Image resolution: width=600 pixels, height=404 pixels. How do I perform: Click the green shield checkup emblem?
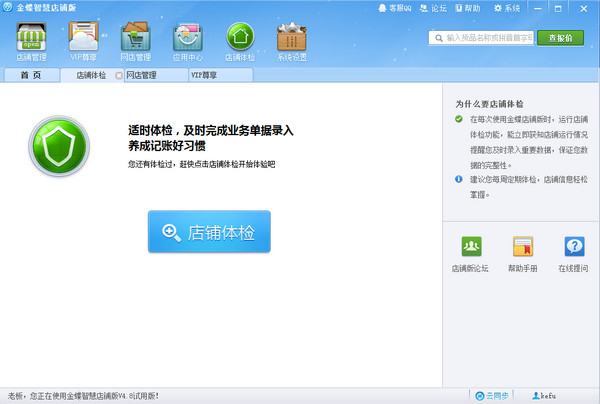click(59, 146)
